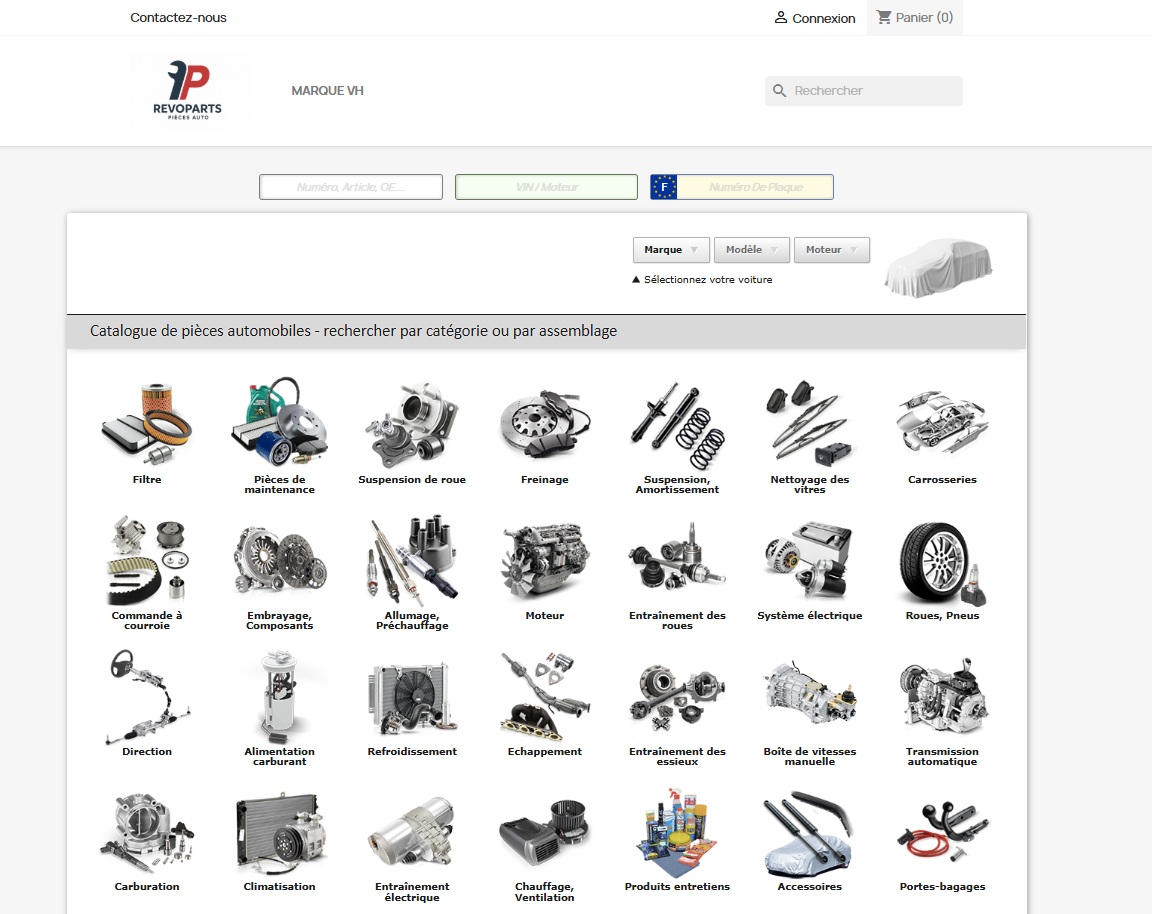Click the Roues, Pneus tire icon
Screen dimensions: 1152x914
coord(941,560)
